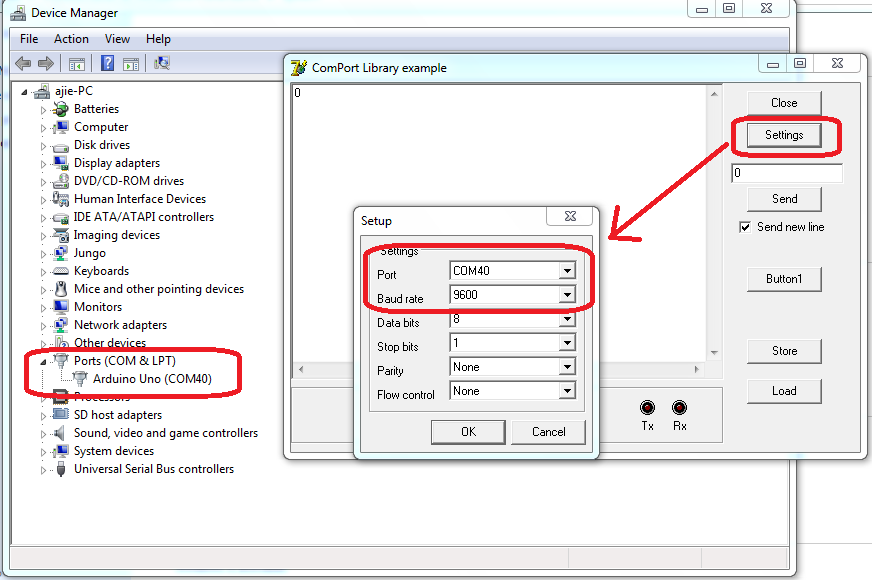Viewport: 872px width, 580px height.
Task: Click Cancel in the Setup dialog
Action: pos(548,432)
